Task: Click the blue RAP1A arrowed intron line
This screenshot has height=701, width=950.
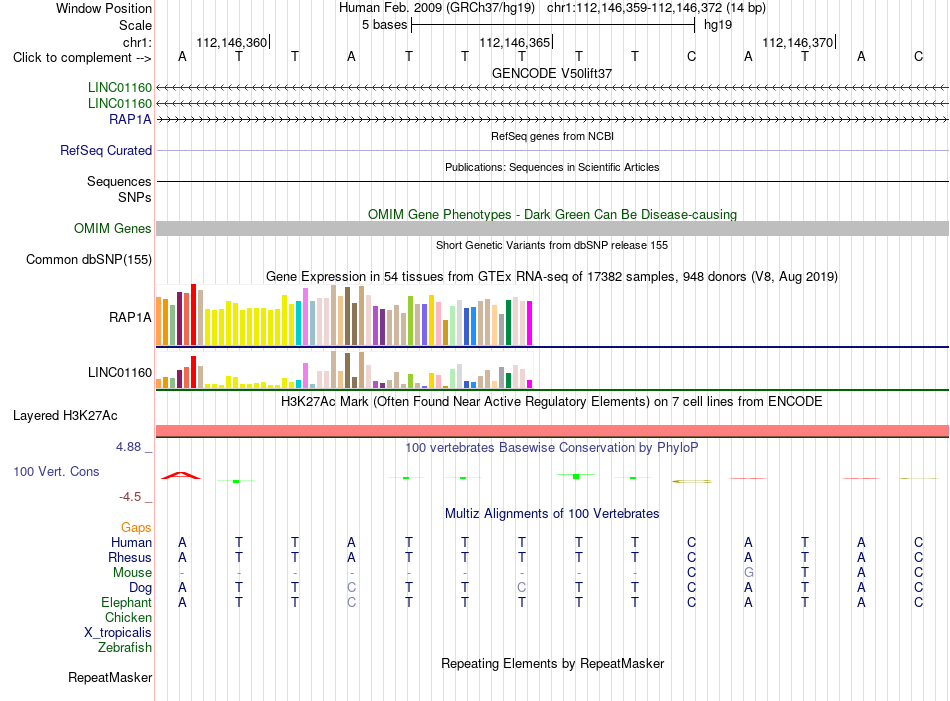Action: pyautogui.click(x=552, y=120)
